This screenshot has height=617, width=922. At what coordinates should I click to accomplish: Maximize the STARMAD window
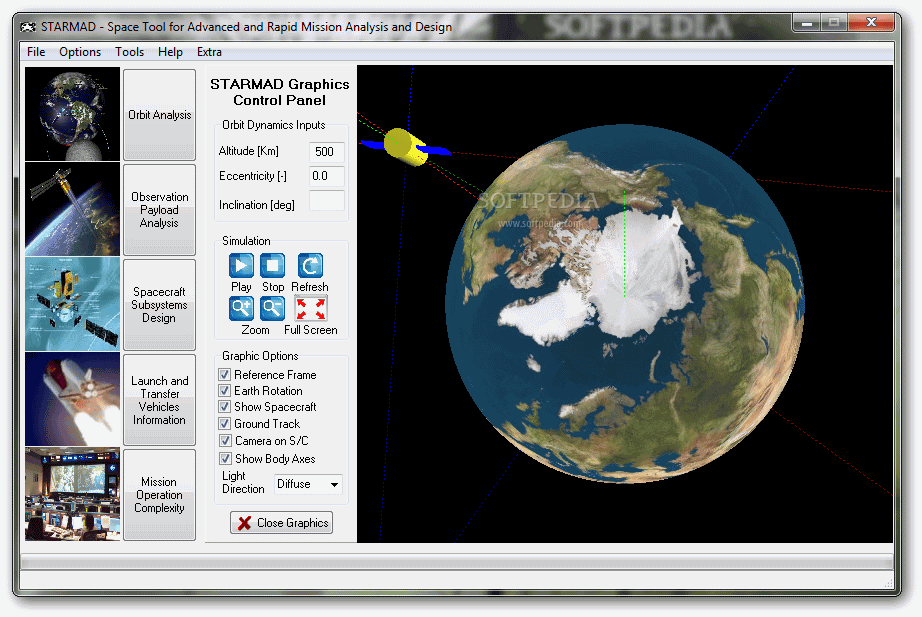834,24
